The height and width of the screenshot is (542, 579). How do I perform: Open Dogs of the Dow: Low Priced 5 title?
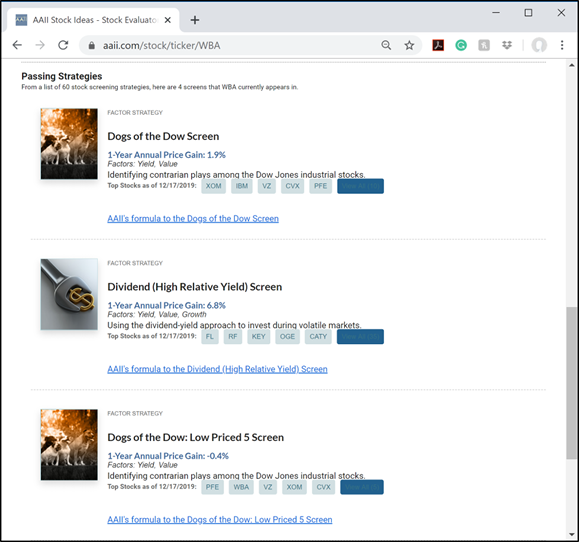(x=196, y=438)
